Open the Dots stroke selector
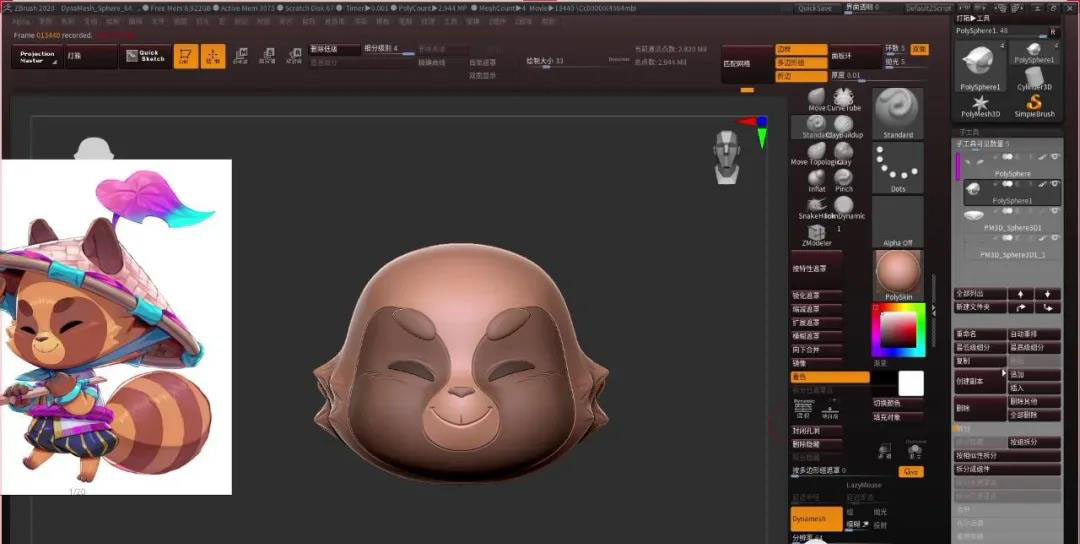Image resolution: width=1080 pixels, height=544 pixels. [x=898, y=167]
